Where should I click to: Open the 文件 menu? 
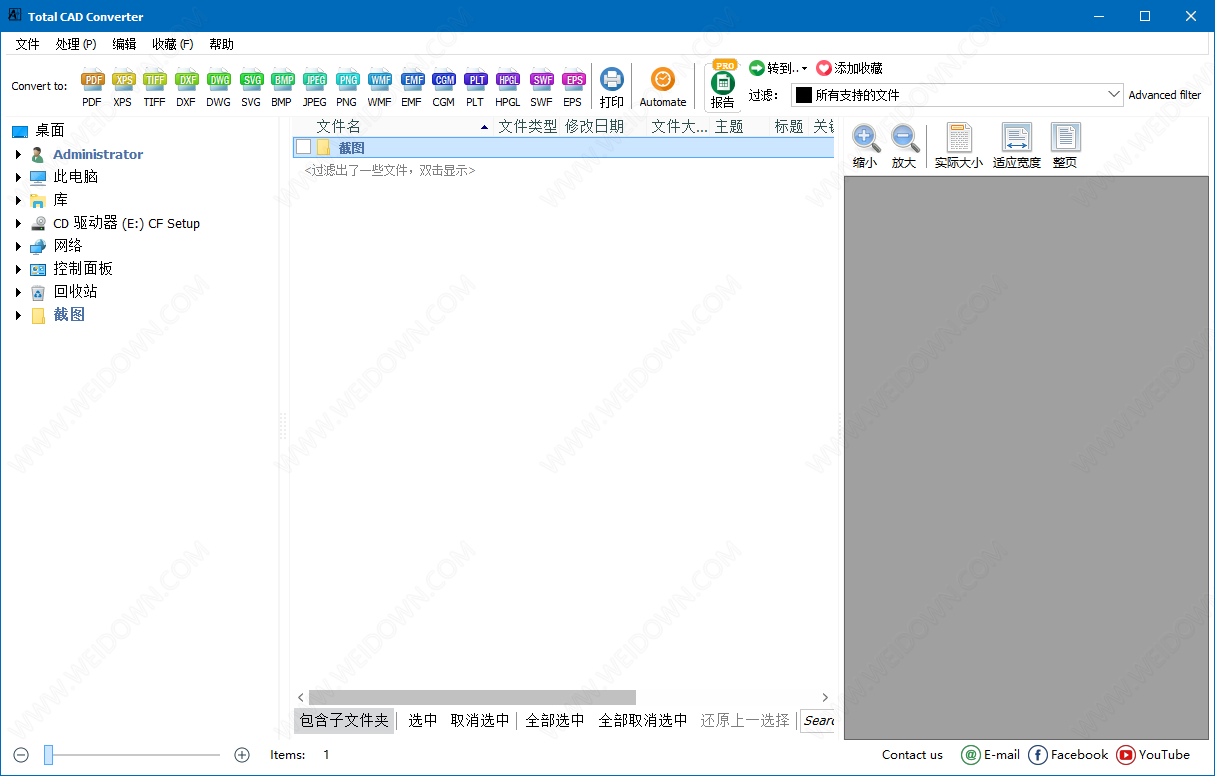pos(28,44)
